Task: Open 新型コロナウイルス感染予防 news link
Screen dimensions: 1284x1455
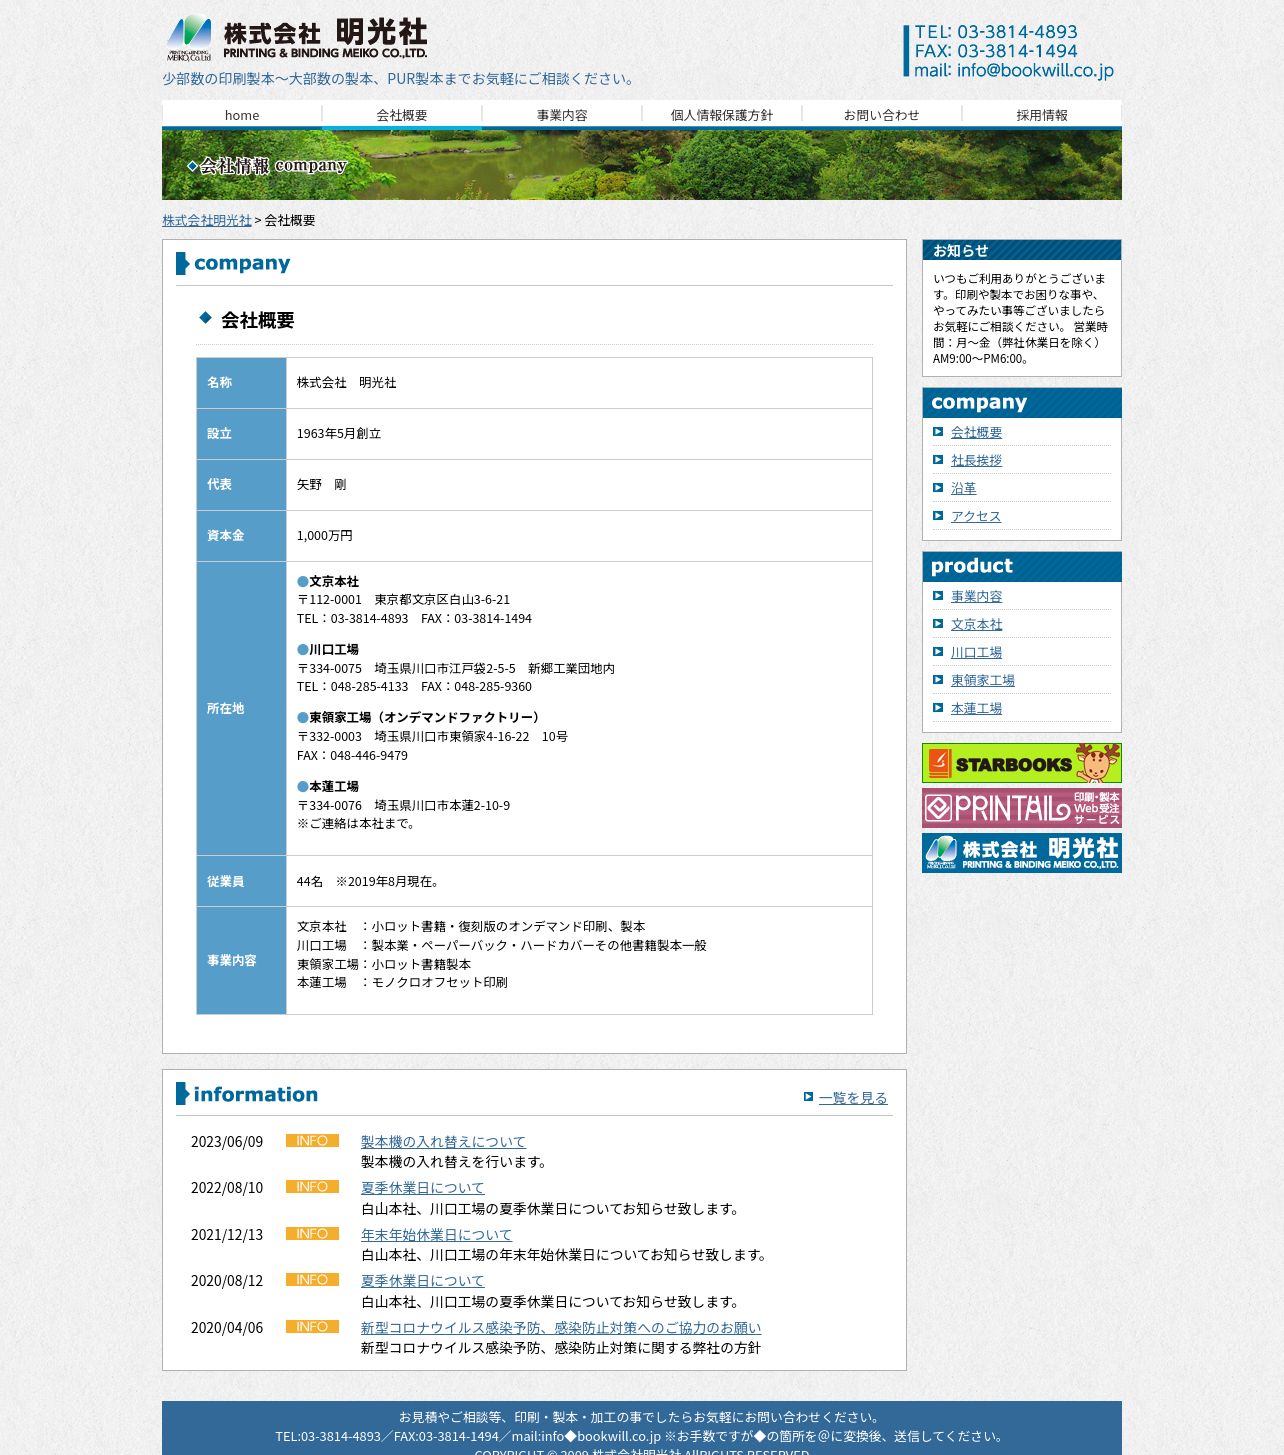Action: [x=561, y=1328]
